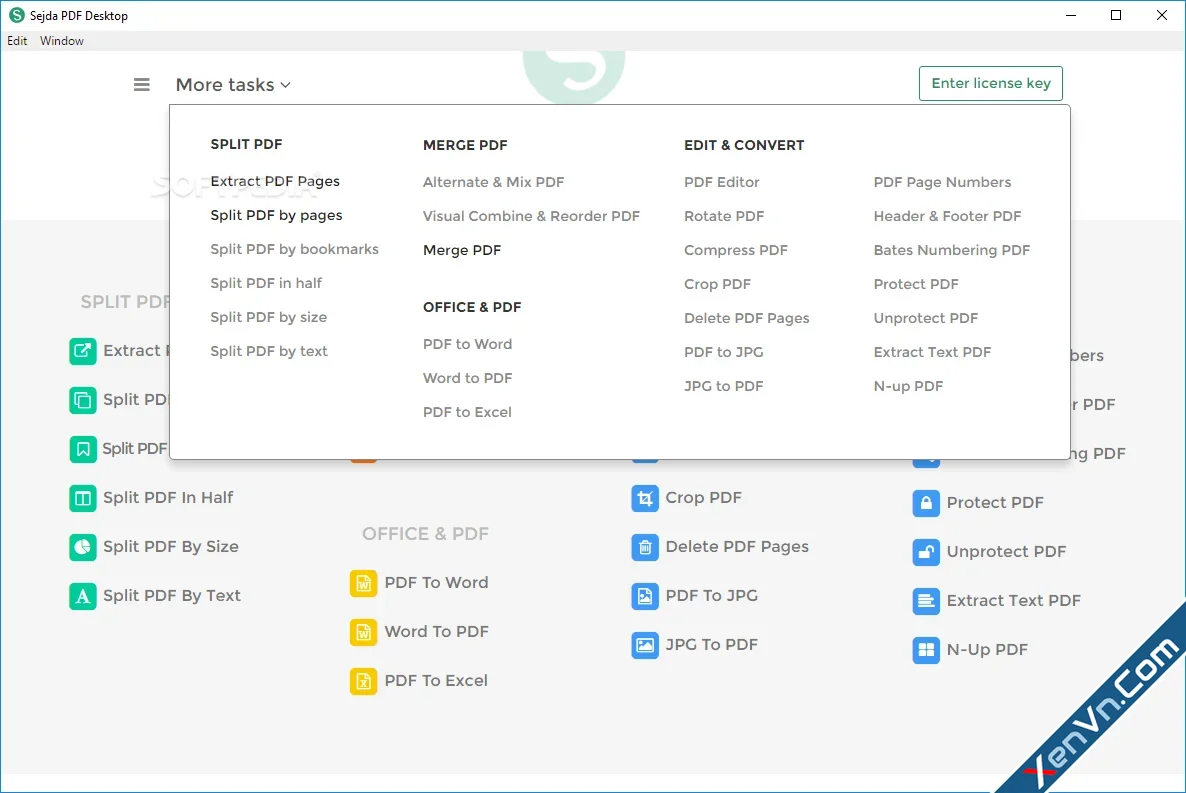Select Visual Combine & Reorder PDF entry
The height and width of the screenshot is (793, 1186).
tap(531, 216)
